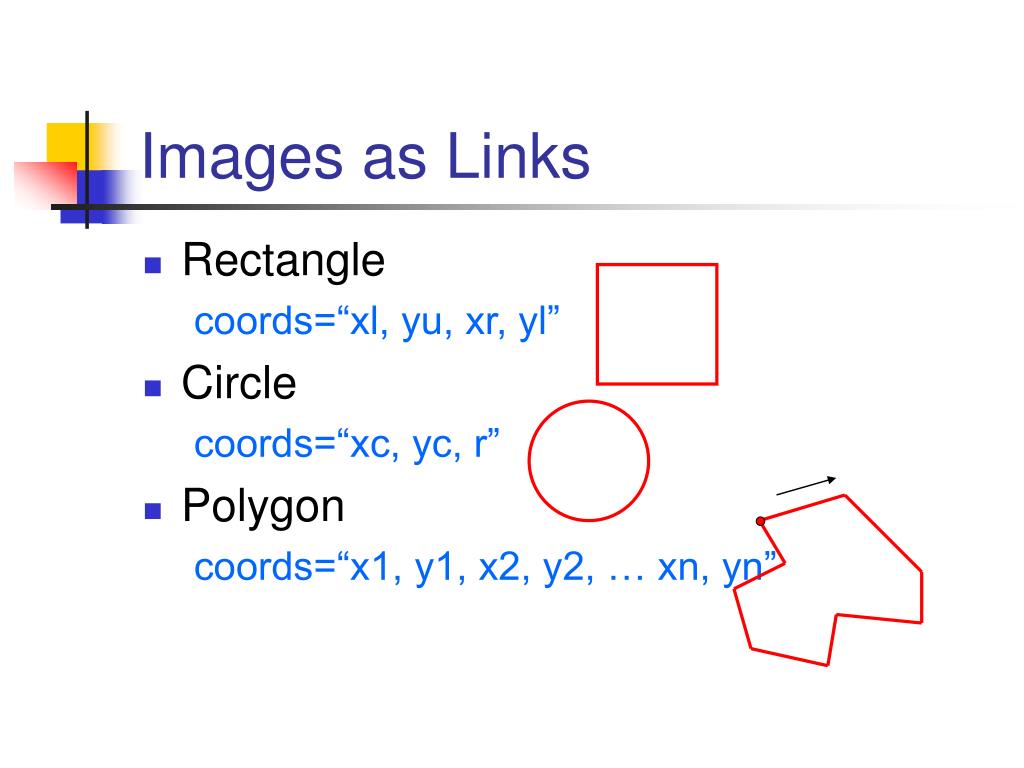Image resolution: width=1024 pixels, height=768 pixels.
Task: Click the coords="xl, yu, xr, yl" line
Action: [377, 322]
